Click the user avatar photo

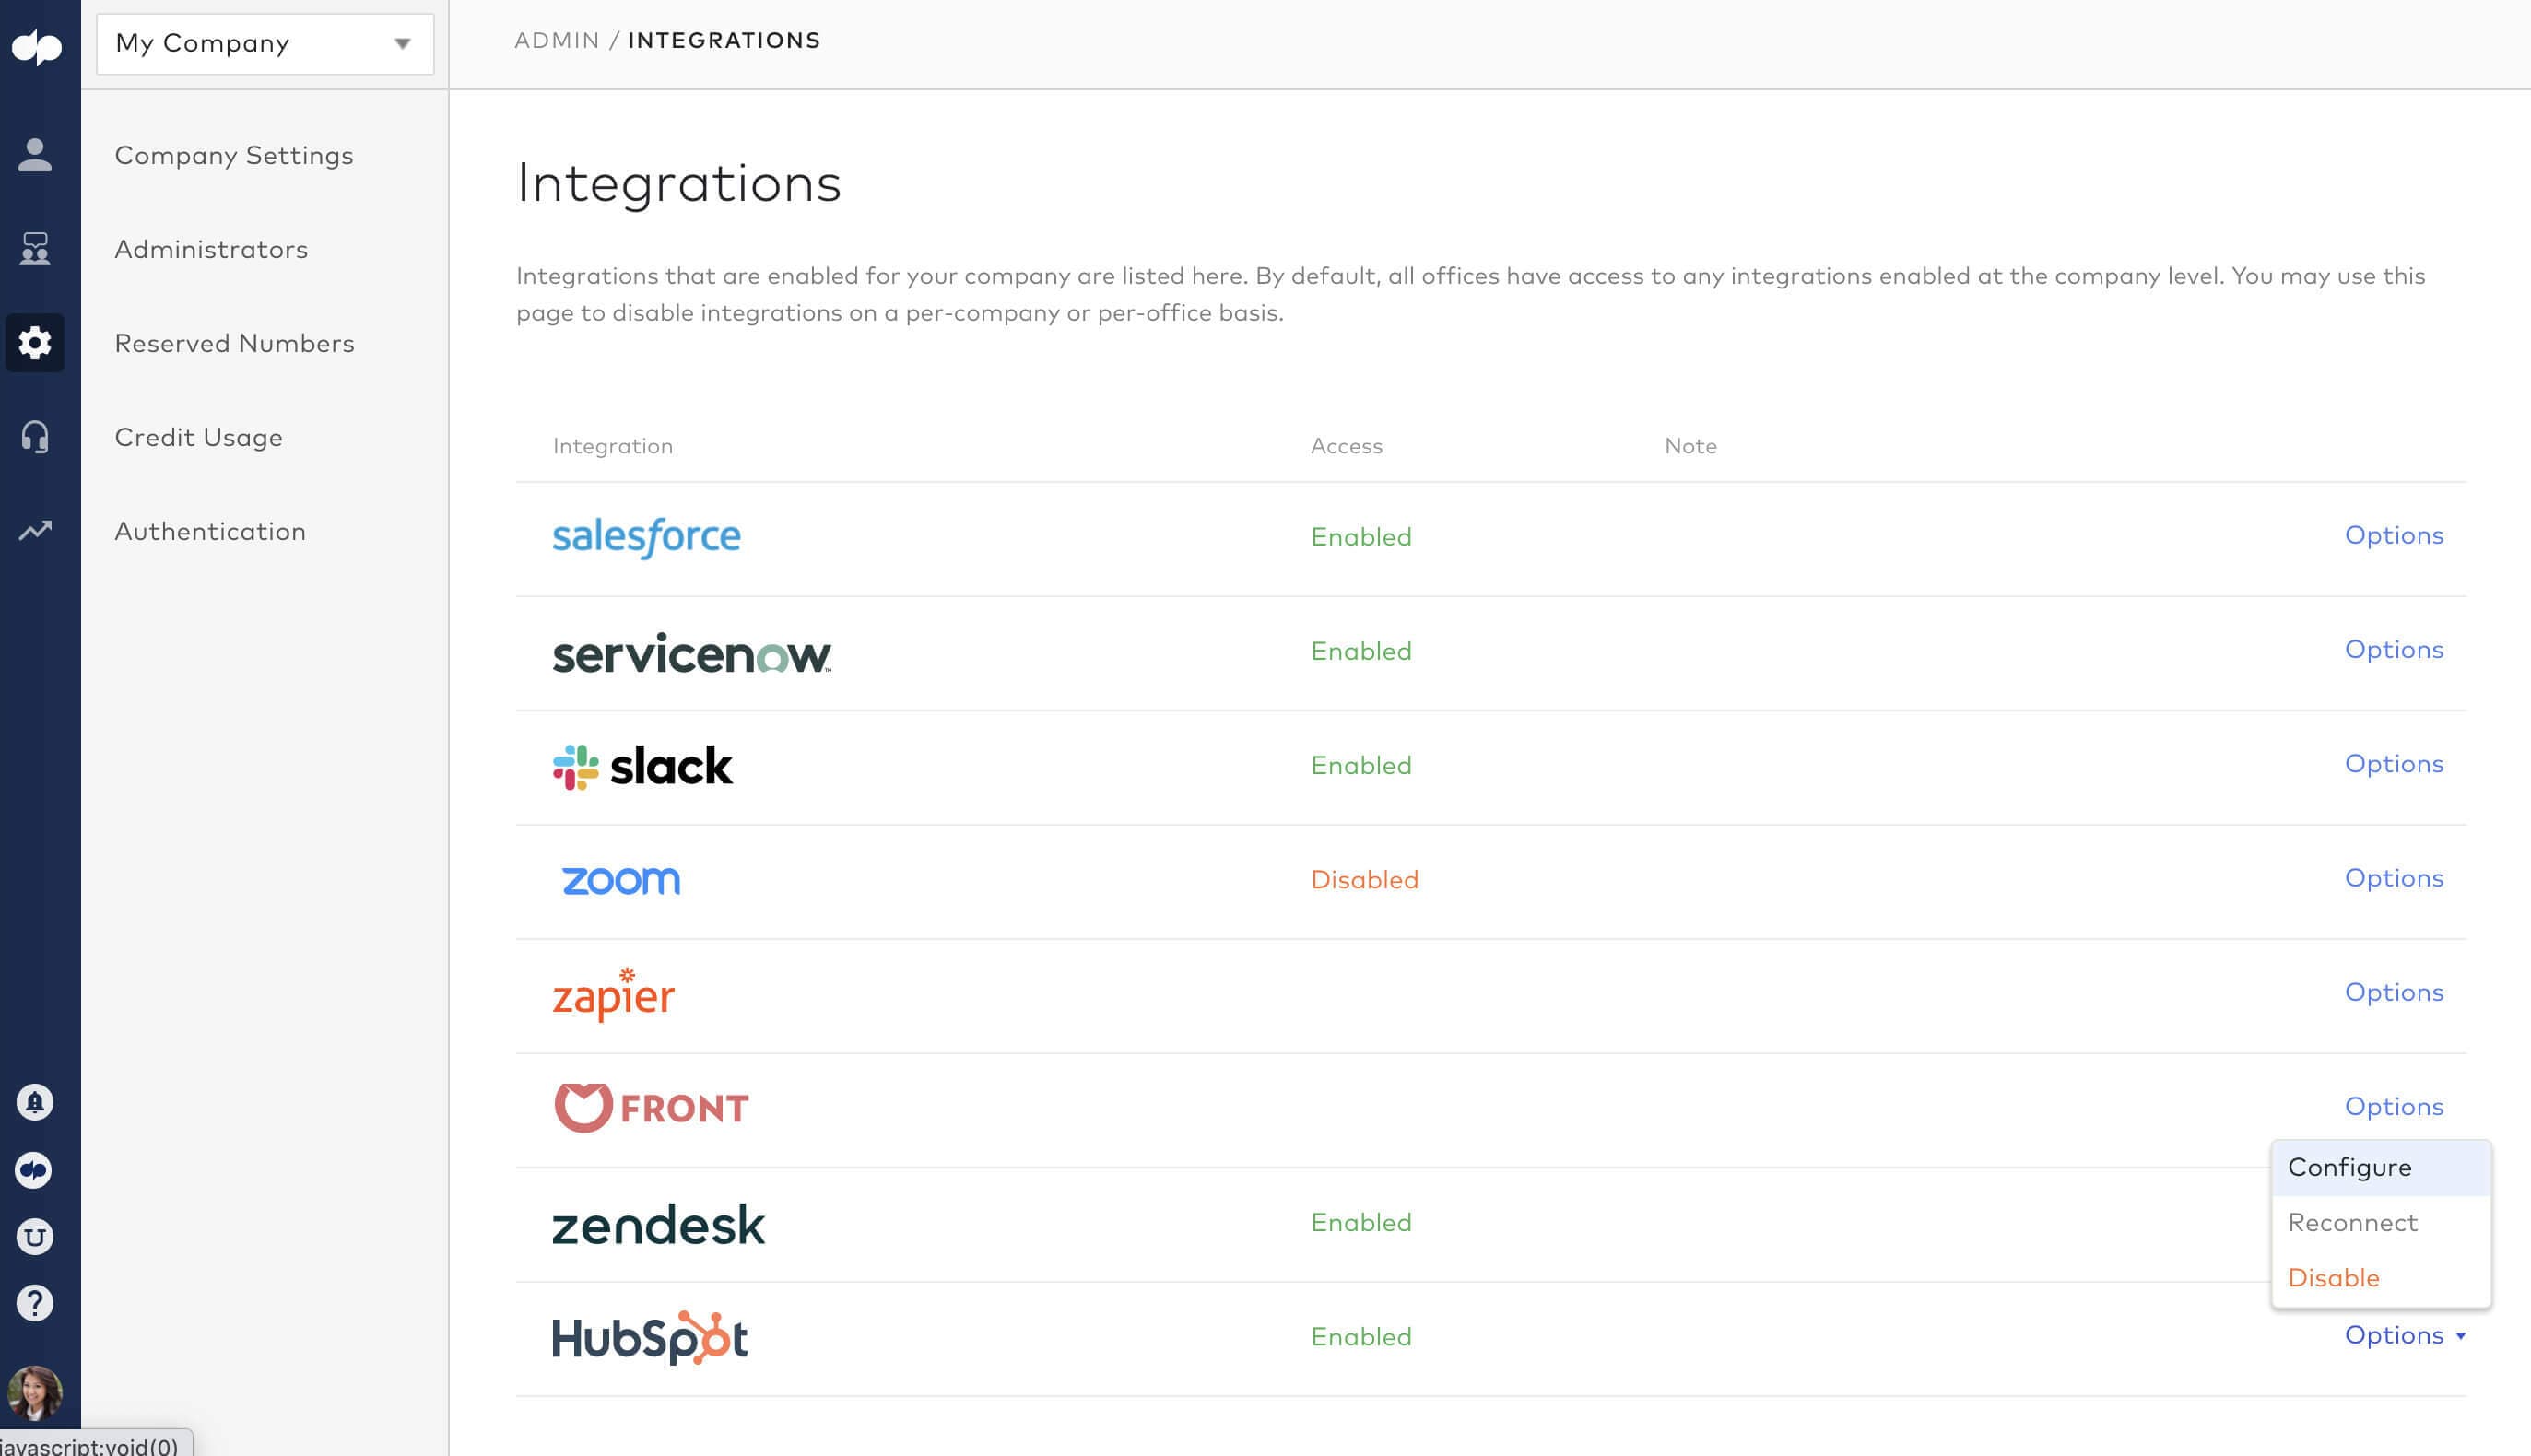point(35,1393)
